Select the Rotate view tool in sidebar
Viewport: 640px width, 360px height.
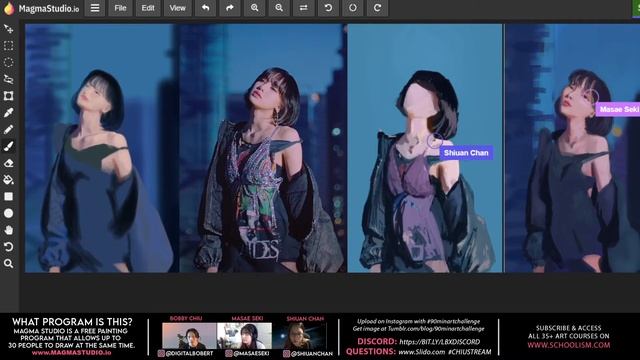point(8,247)
